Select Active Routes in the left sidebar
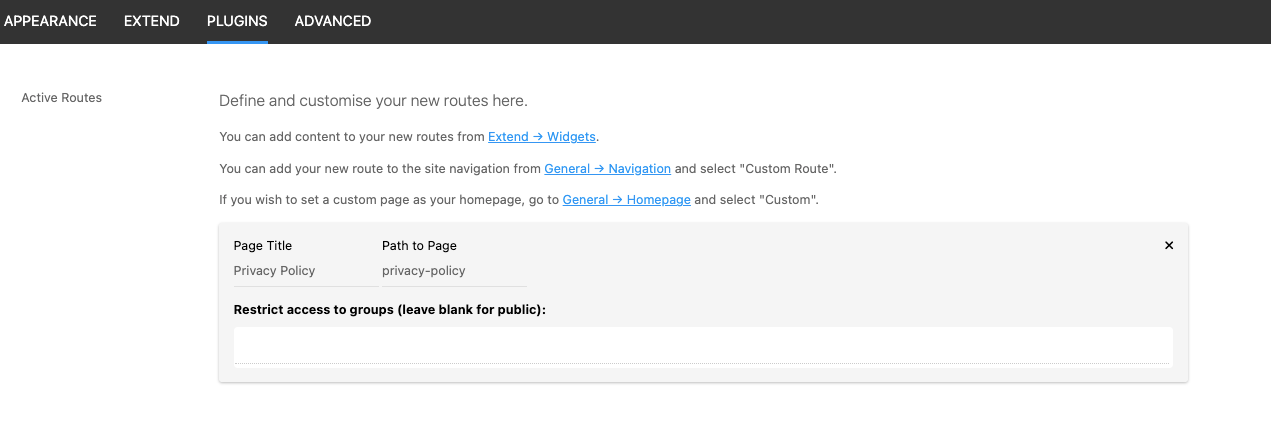Screen dimensions: 1271x438 click(62, 98)
